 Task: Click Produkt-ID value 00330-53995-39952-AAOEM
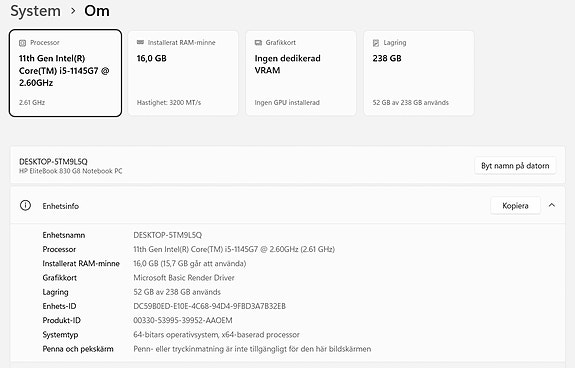tap(183, 320)
